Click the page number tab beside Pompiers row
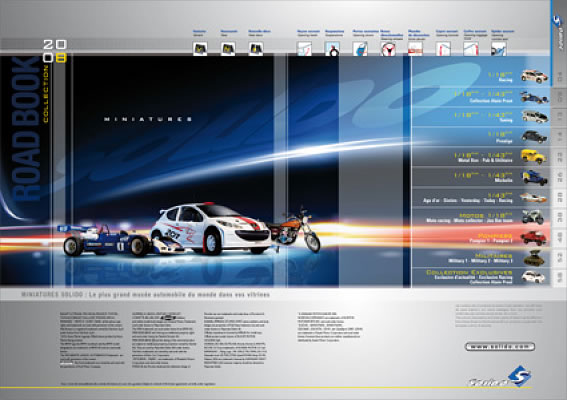567x400 pixels. pos(560,238)
